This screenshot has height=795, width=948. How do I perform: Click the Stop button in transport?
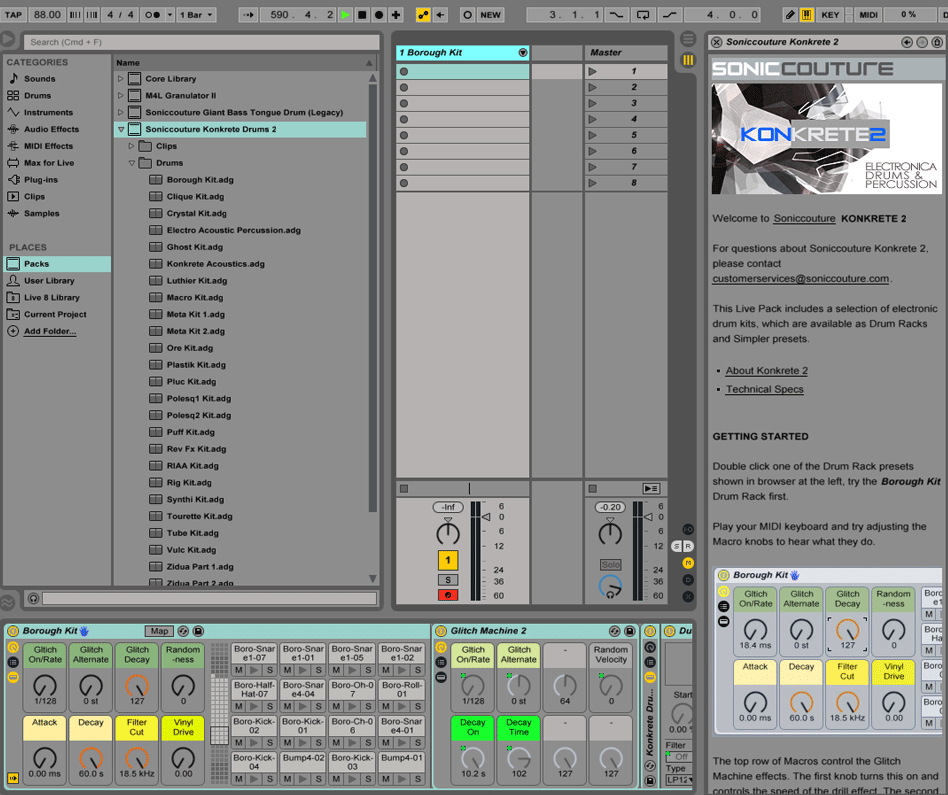[362, 15]
